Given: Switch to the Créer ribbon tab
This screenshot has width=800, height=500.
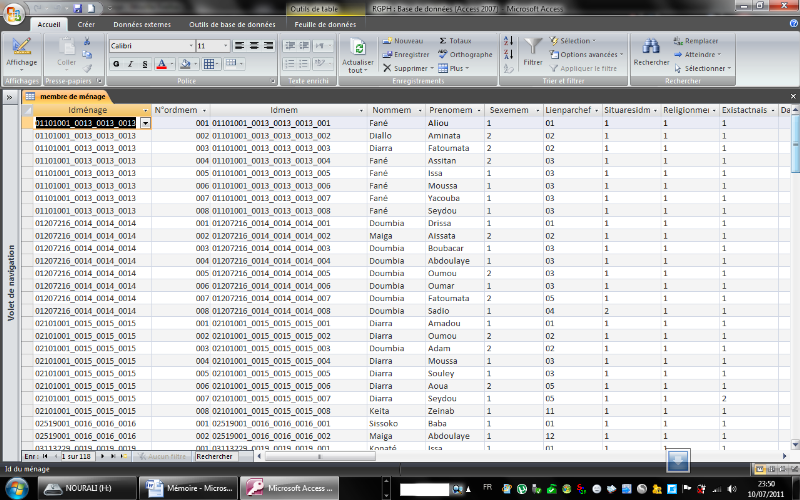Looking at the screenshot, I should pos(87,24).
